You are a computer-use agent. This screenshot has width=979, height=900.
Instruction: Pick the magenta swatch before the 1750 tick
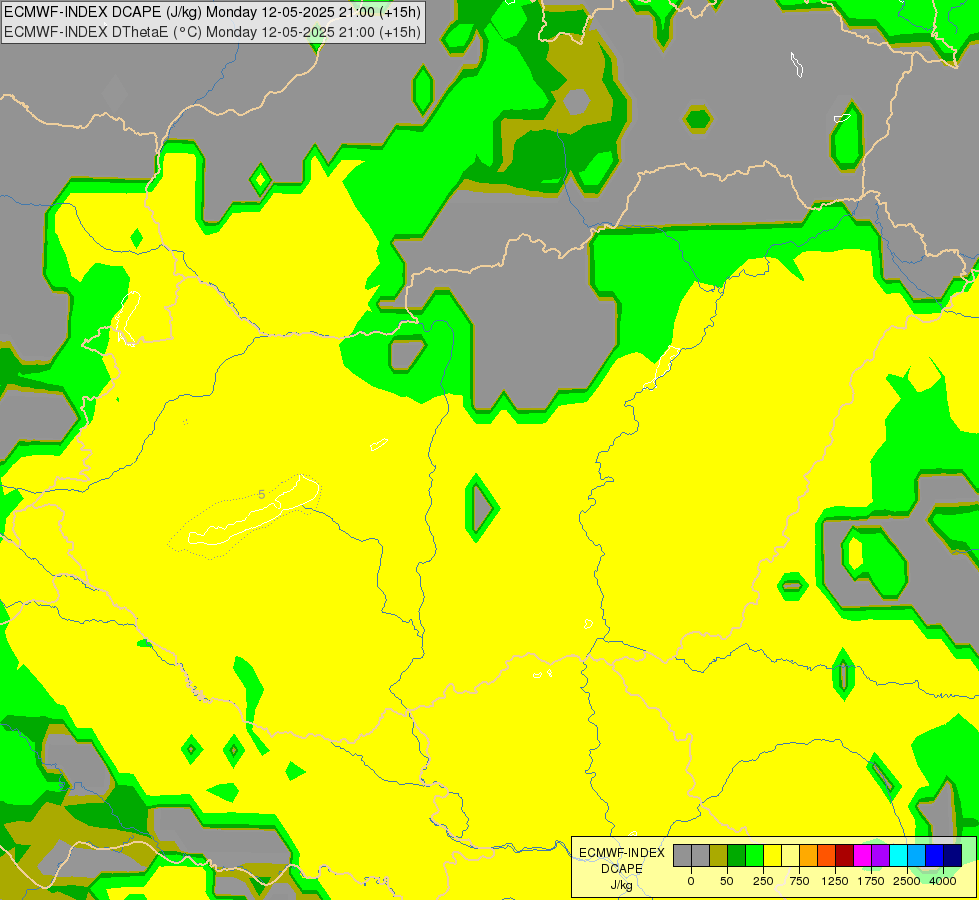coord(863,855)
